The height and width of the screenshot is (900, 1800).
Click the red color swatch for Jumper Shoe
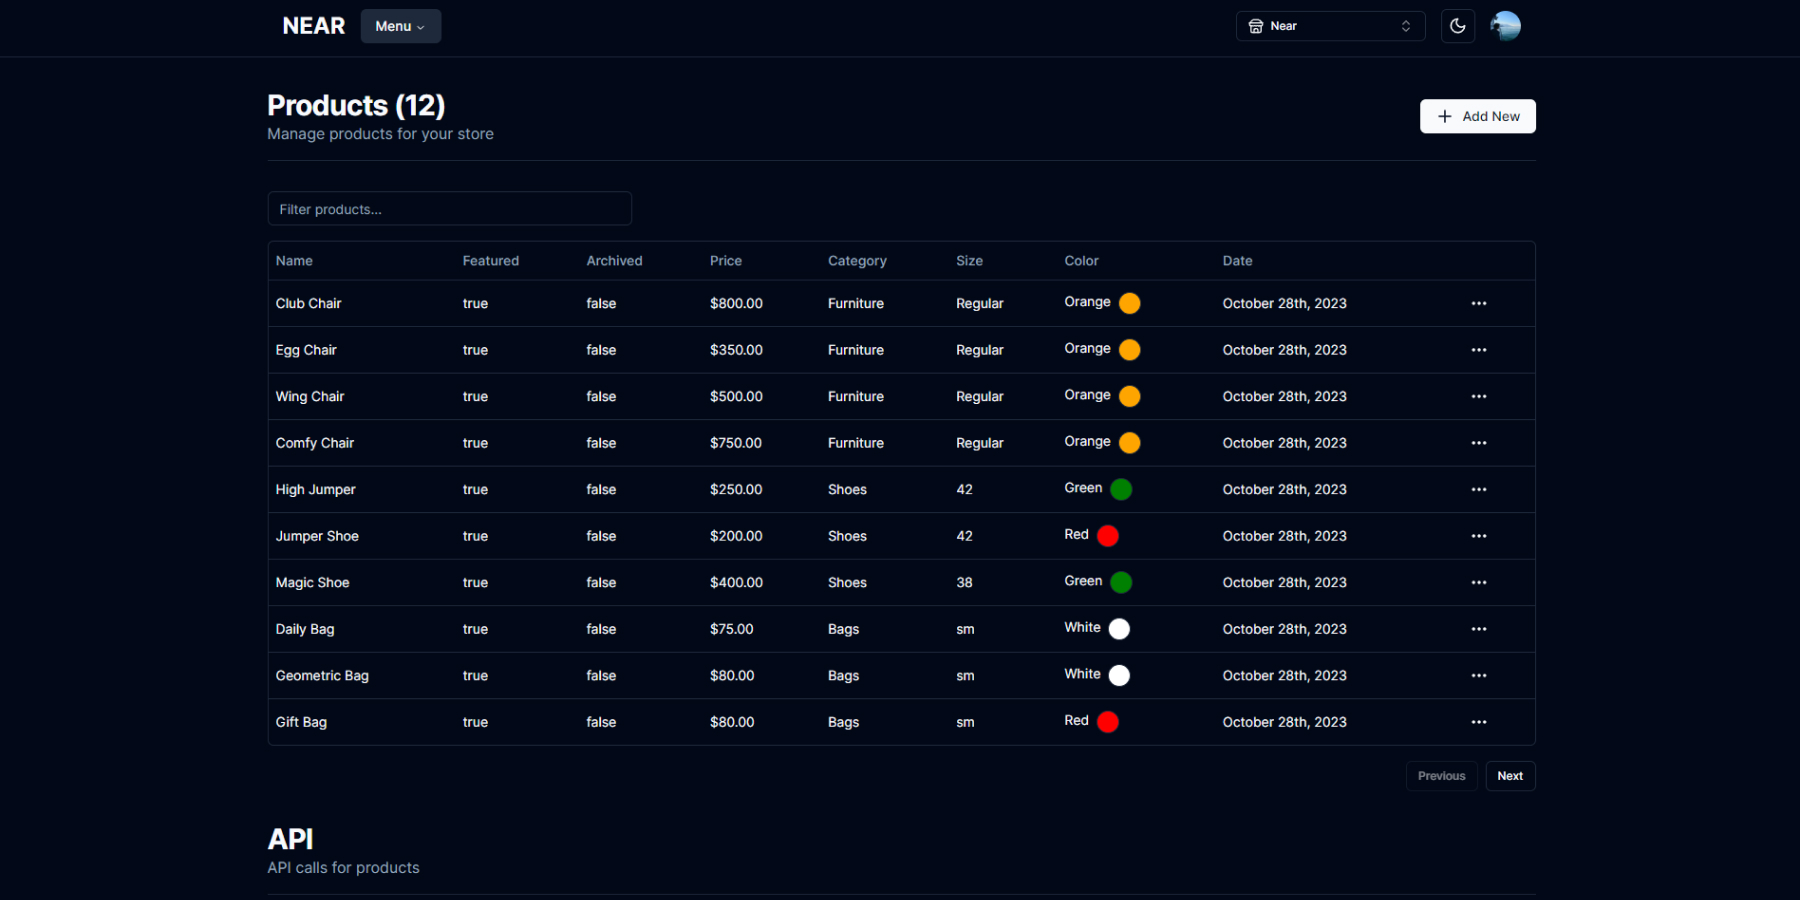1107,536
